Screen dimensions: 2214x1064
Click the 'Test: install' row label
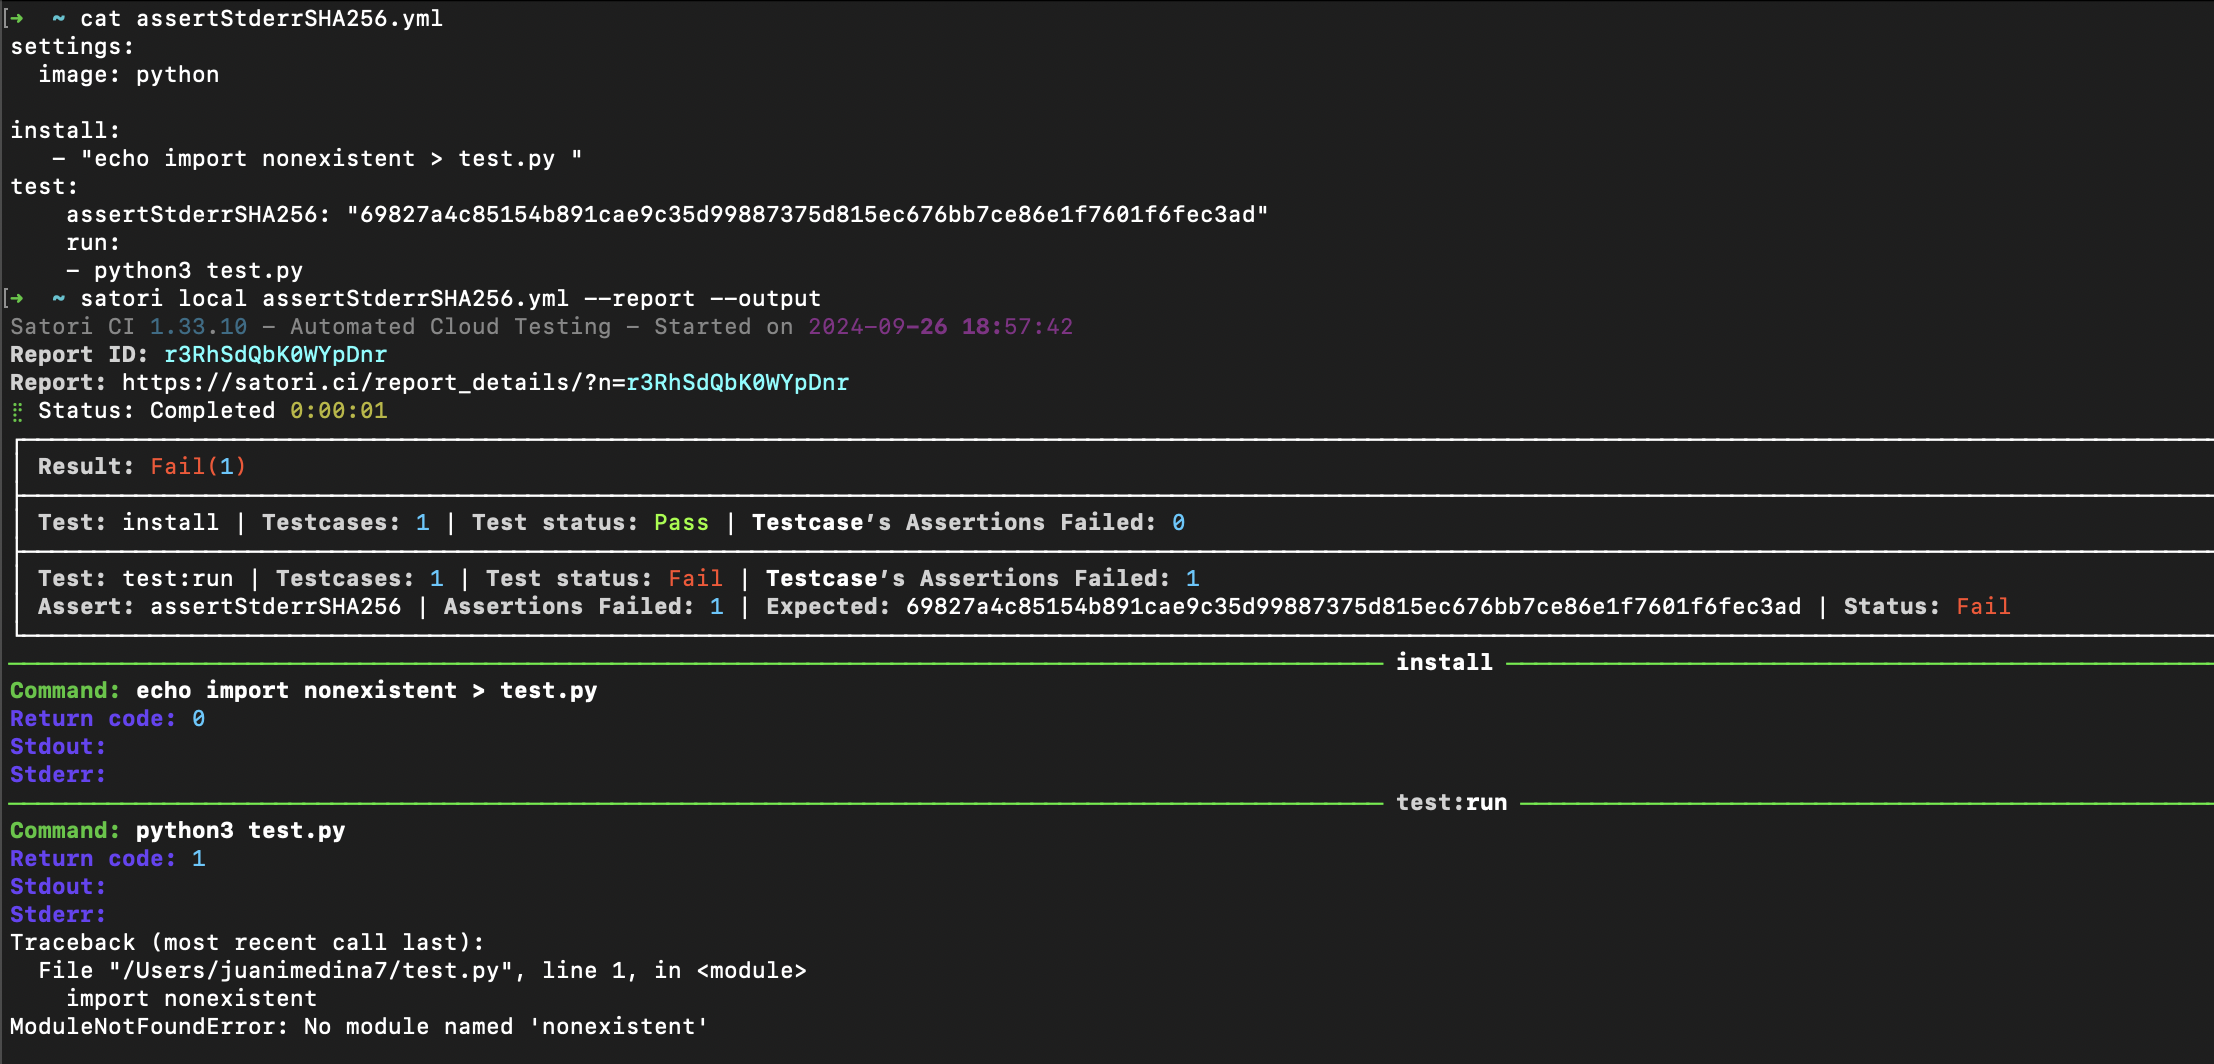tap(128, 523)
